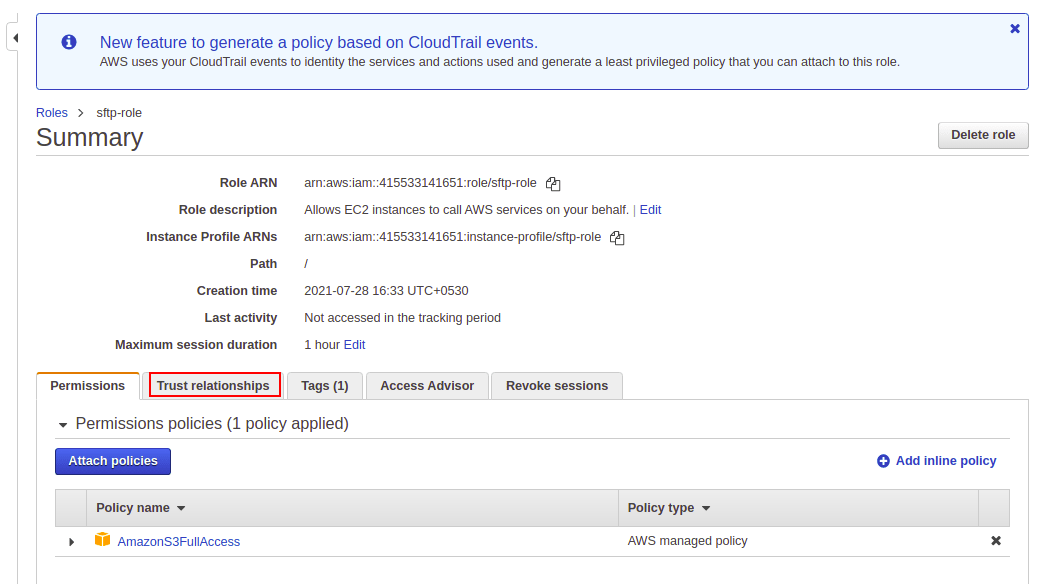Select the role ARN text value

click(421, 183)
